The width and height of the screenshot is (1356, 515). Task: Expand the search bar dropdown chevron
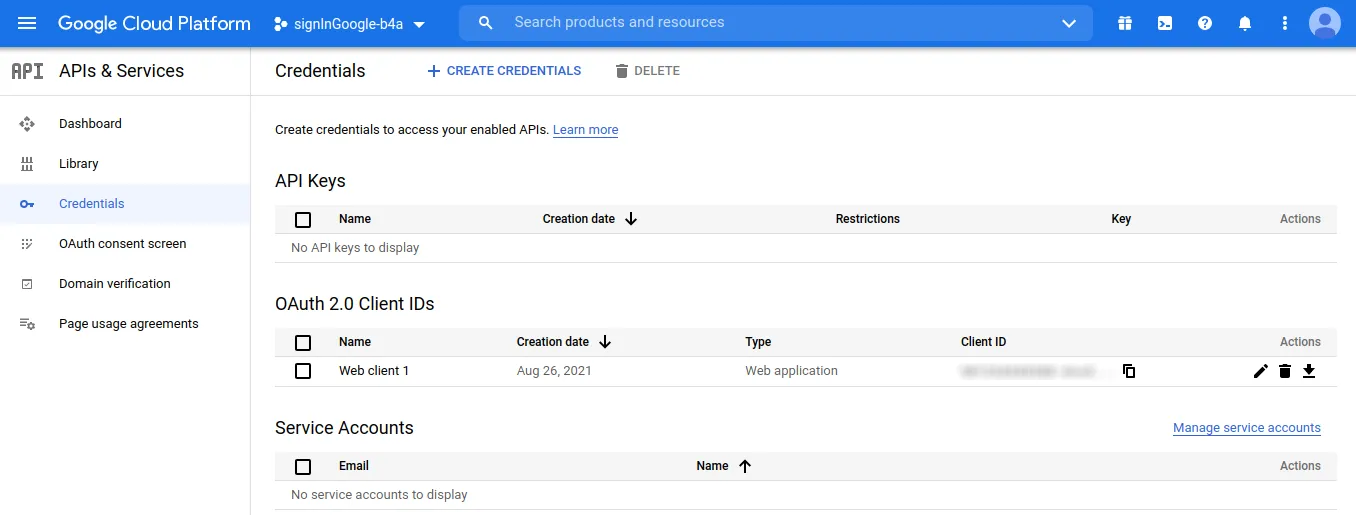click(x=1069, y=23)
